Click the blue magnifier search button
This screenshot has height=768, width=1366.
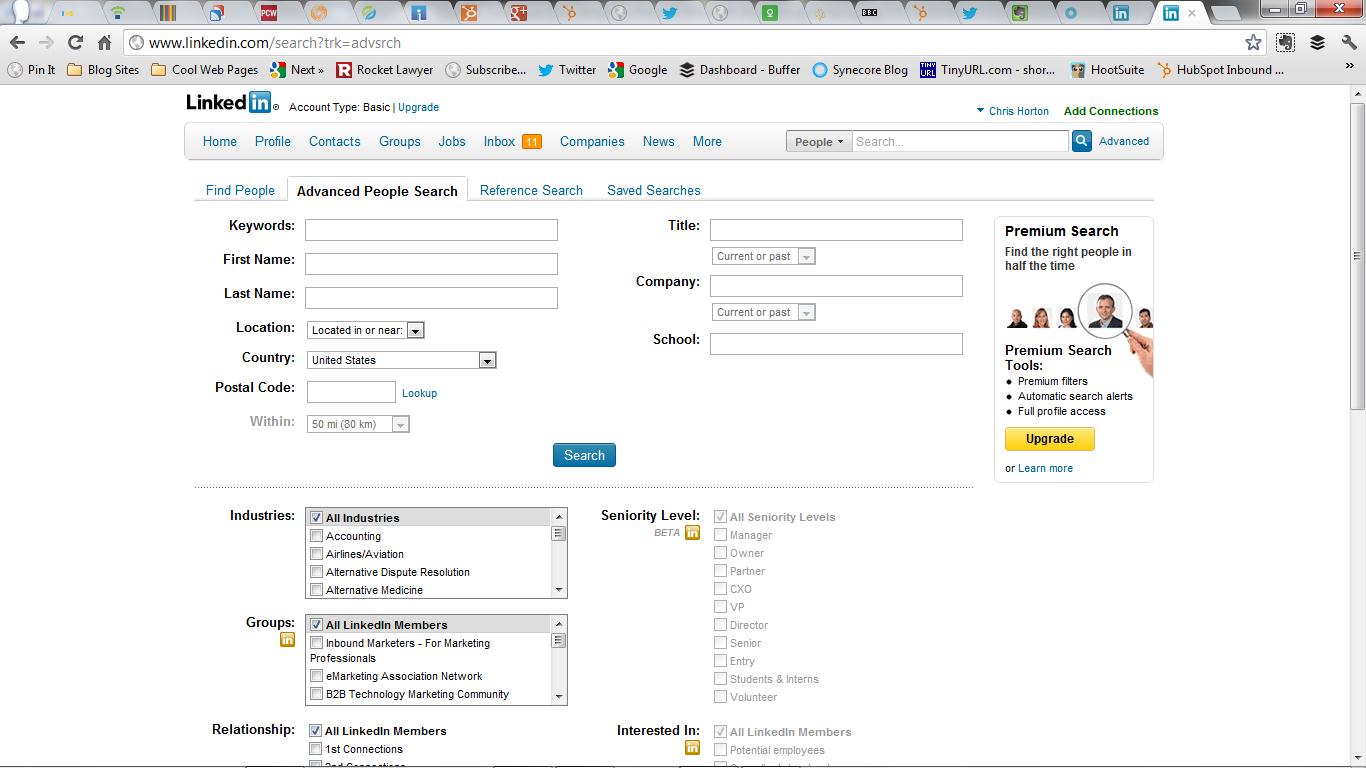tap(1082, 141)
